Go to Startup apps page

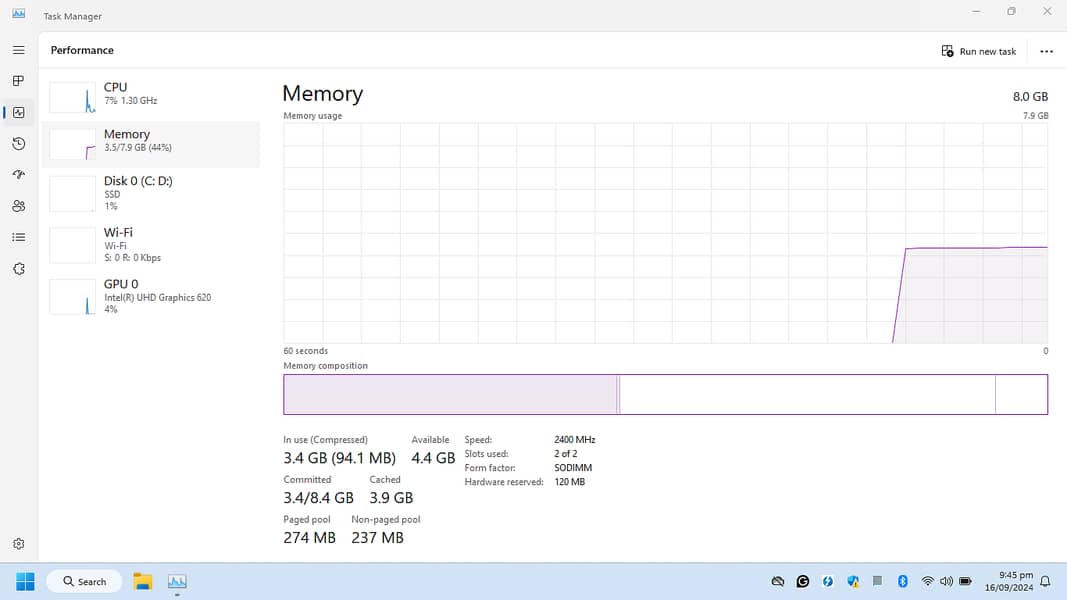point(18,175)
